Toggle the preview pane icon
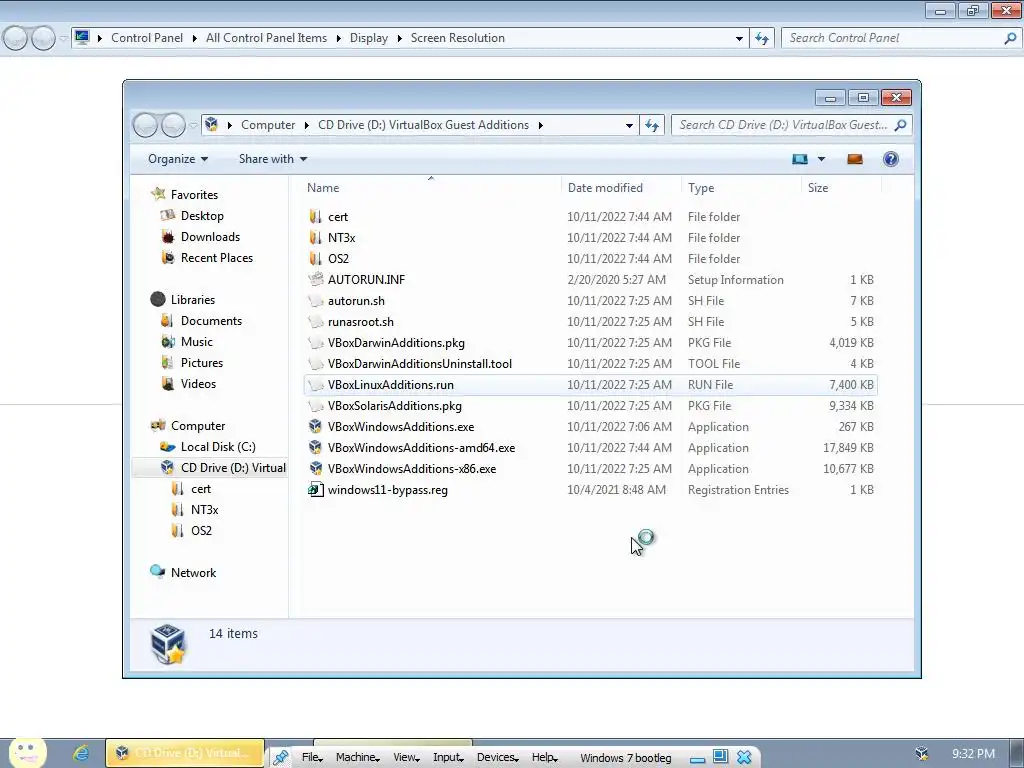Image resolution: width=1024 pixels, height=768 pixels. pyautogui.click(x=854, y=159)
